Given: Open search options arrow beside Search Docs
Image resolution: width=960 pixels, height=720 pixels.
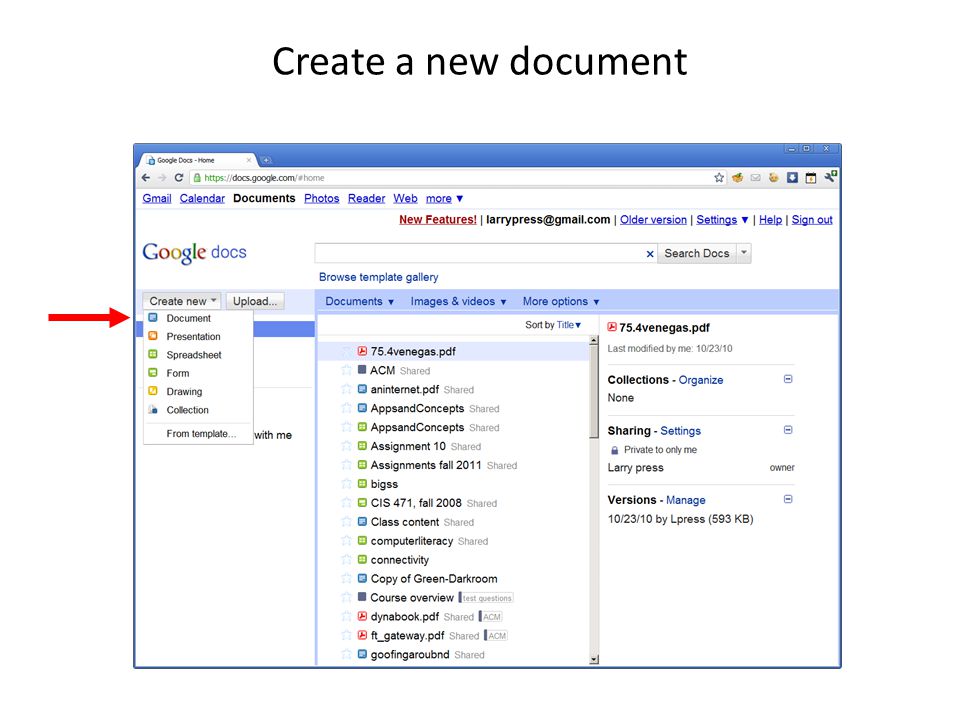Looking at the screenshot, I should (744, 253).
